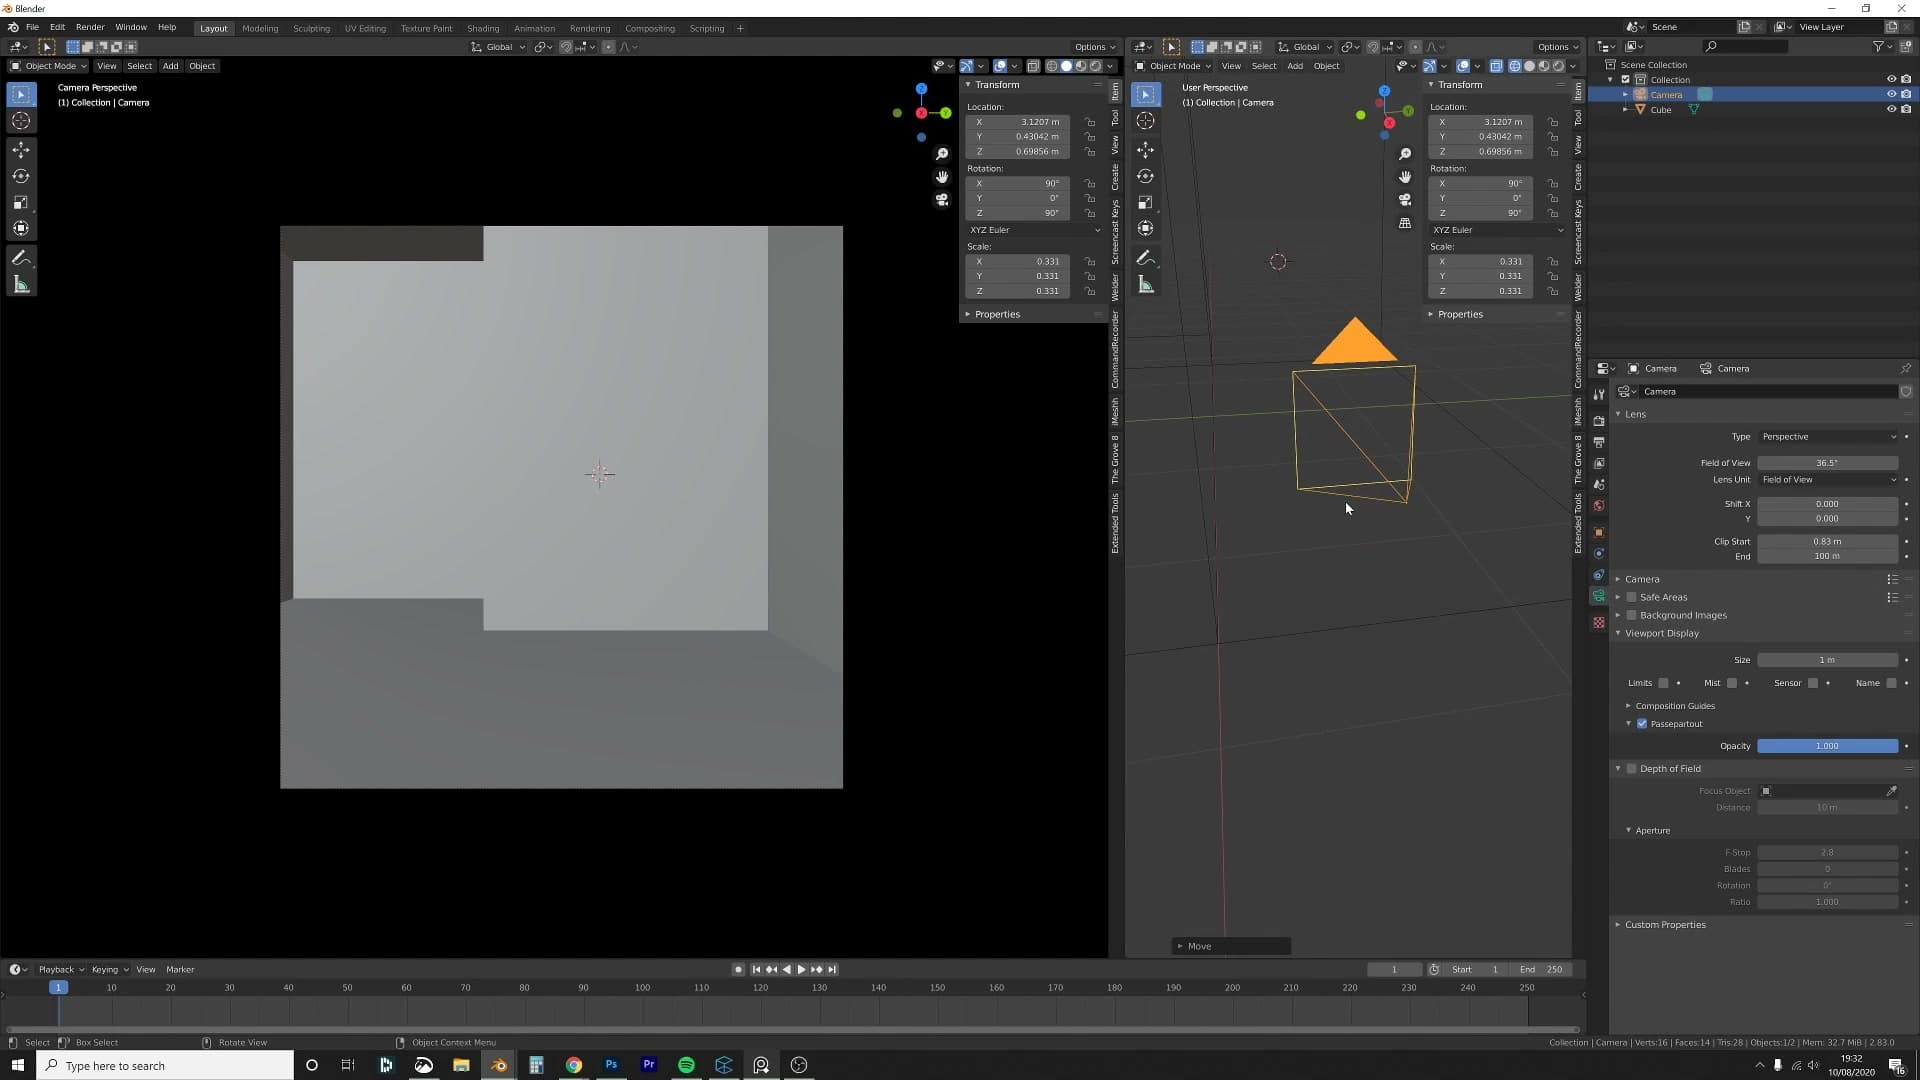This screenshot has height=1080, width=1920.
Task: Play animation in timeline
Action: [x=801, y=970]
